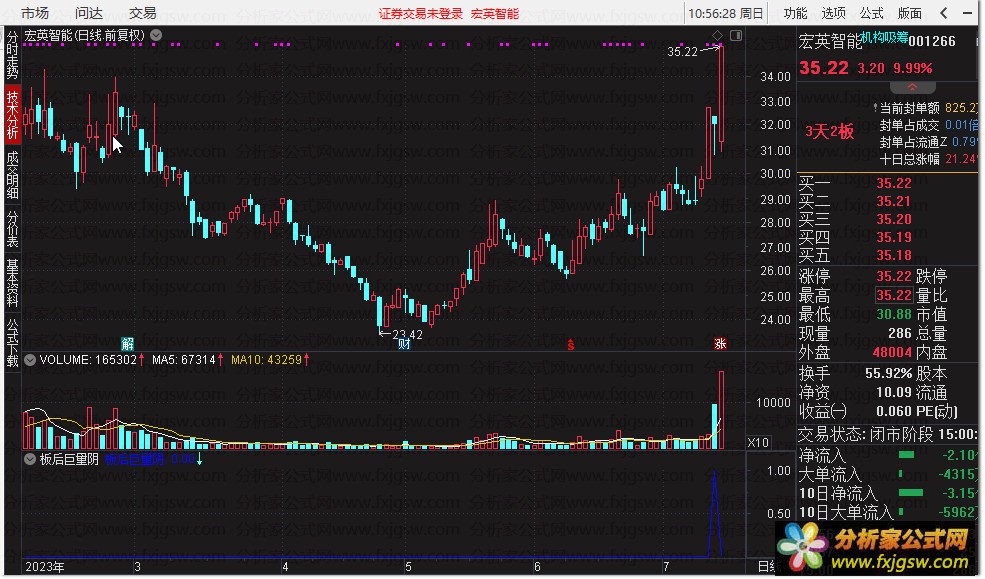This screenshot has height=579, width=985.
Task: Open the 公式 menu
Action: point(871,13)
